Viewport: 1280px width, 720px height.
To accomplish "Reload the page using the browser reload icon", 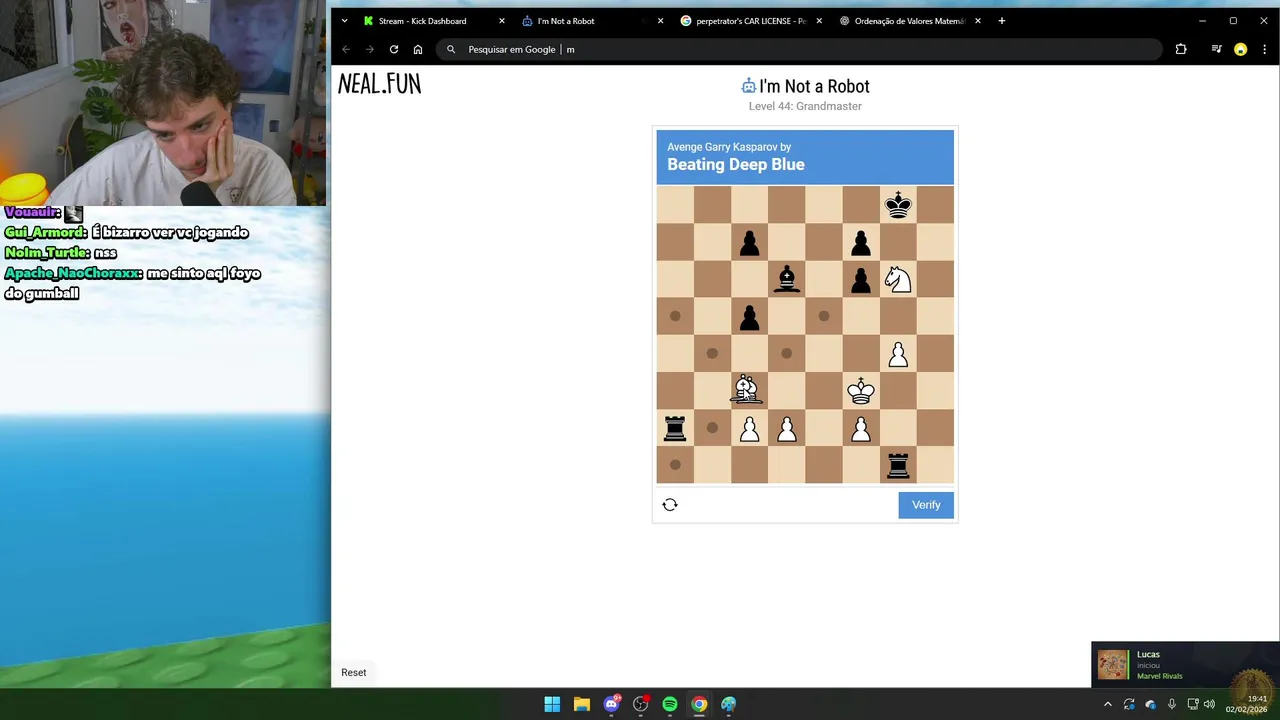I will pos(394,49).
